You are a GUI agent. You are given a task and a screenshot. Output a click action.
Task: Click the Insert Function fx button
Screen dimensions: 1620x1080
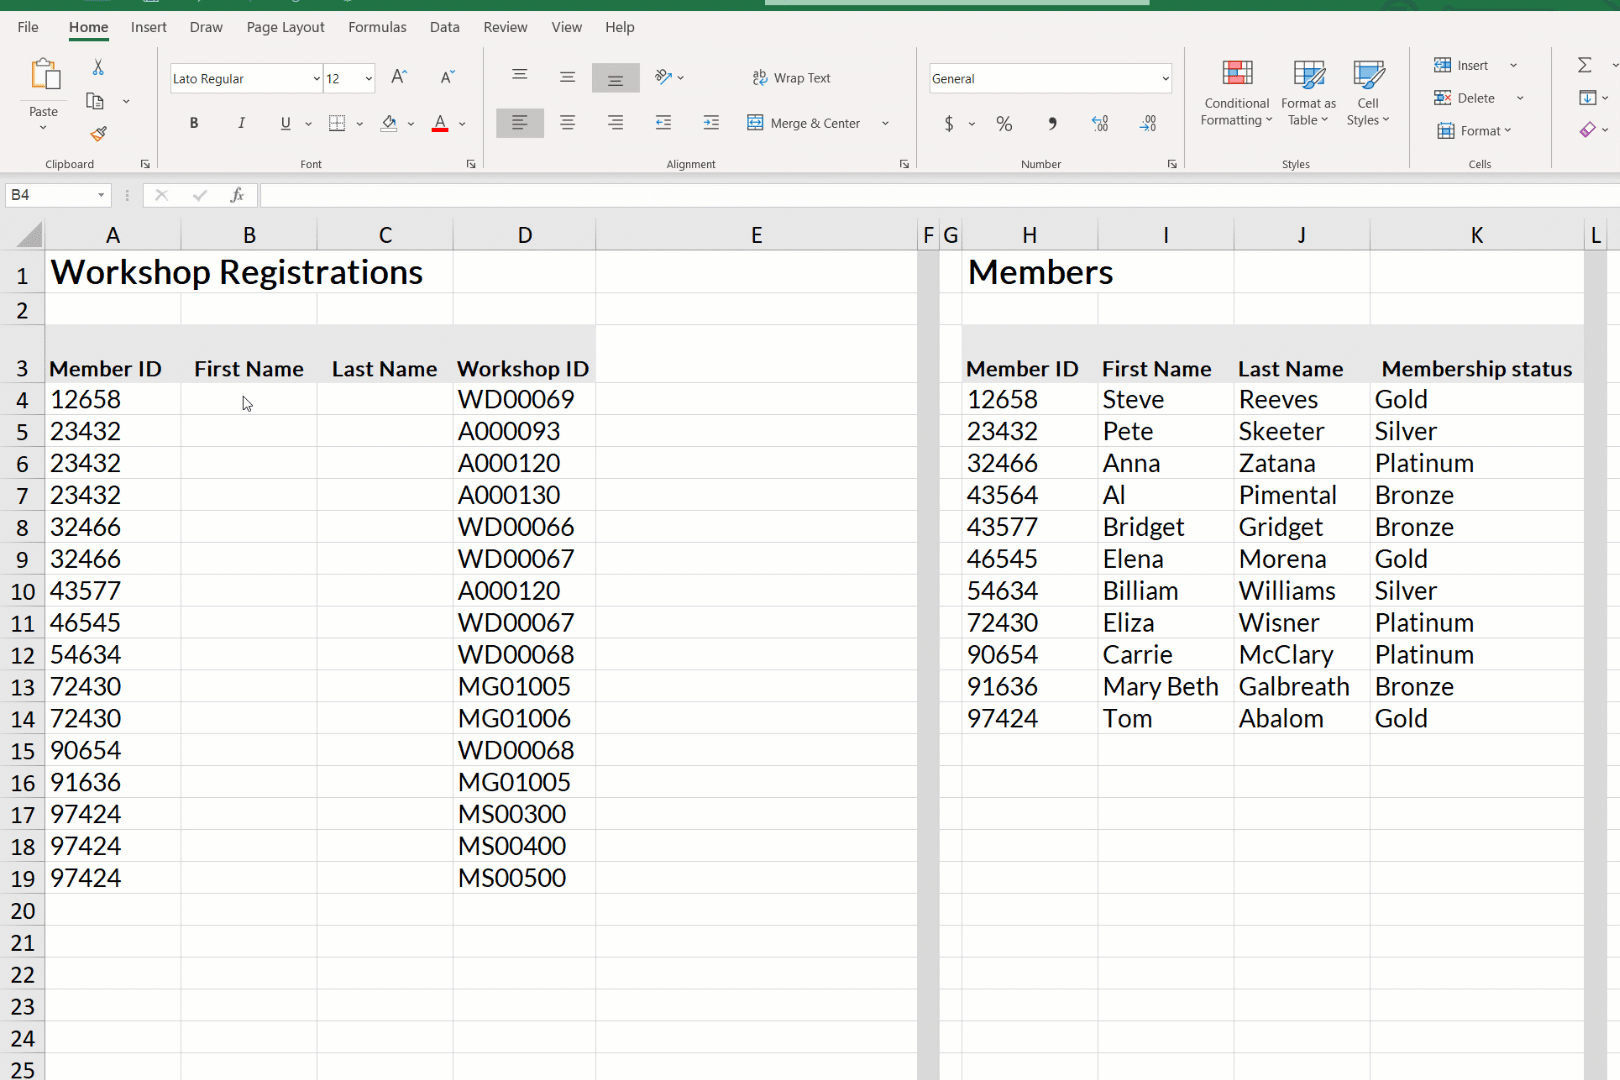(x=238, y=195)
